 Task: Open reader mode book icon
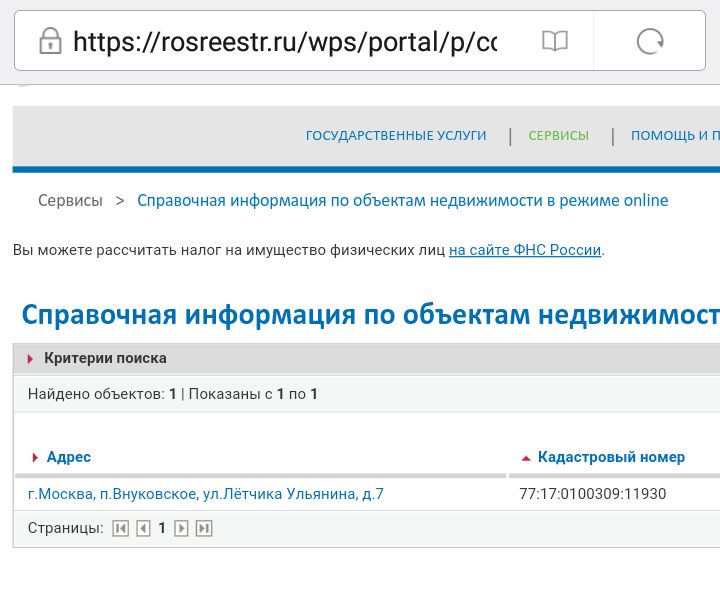coord(555,41)
